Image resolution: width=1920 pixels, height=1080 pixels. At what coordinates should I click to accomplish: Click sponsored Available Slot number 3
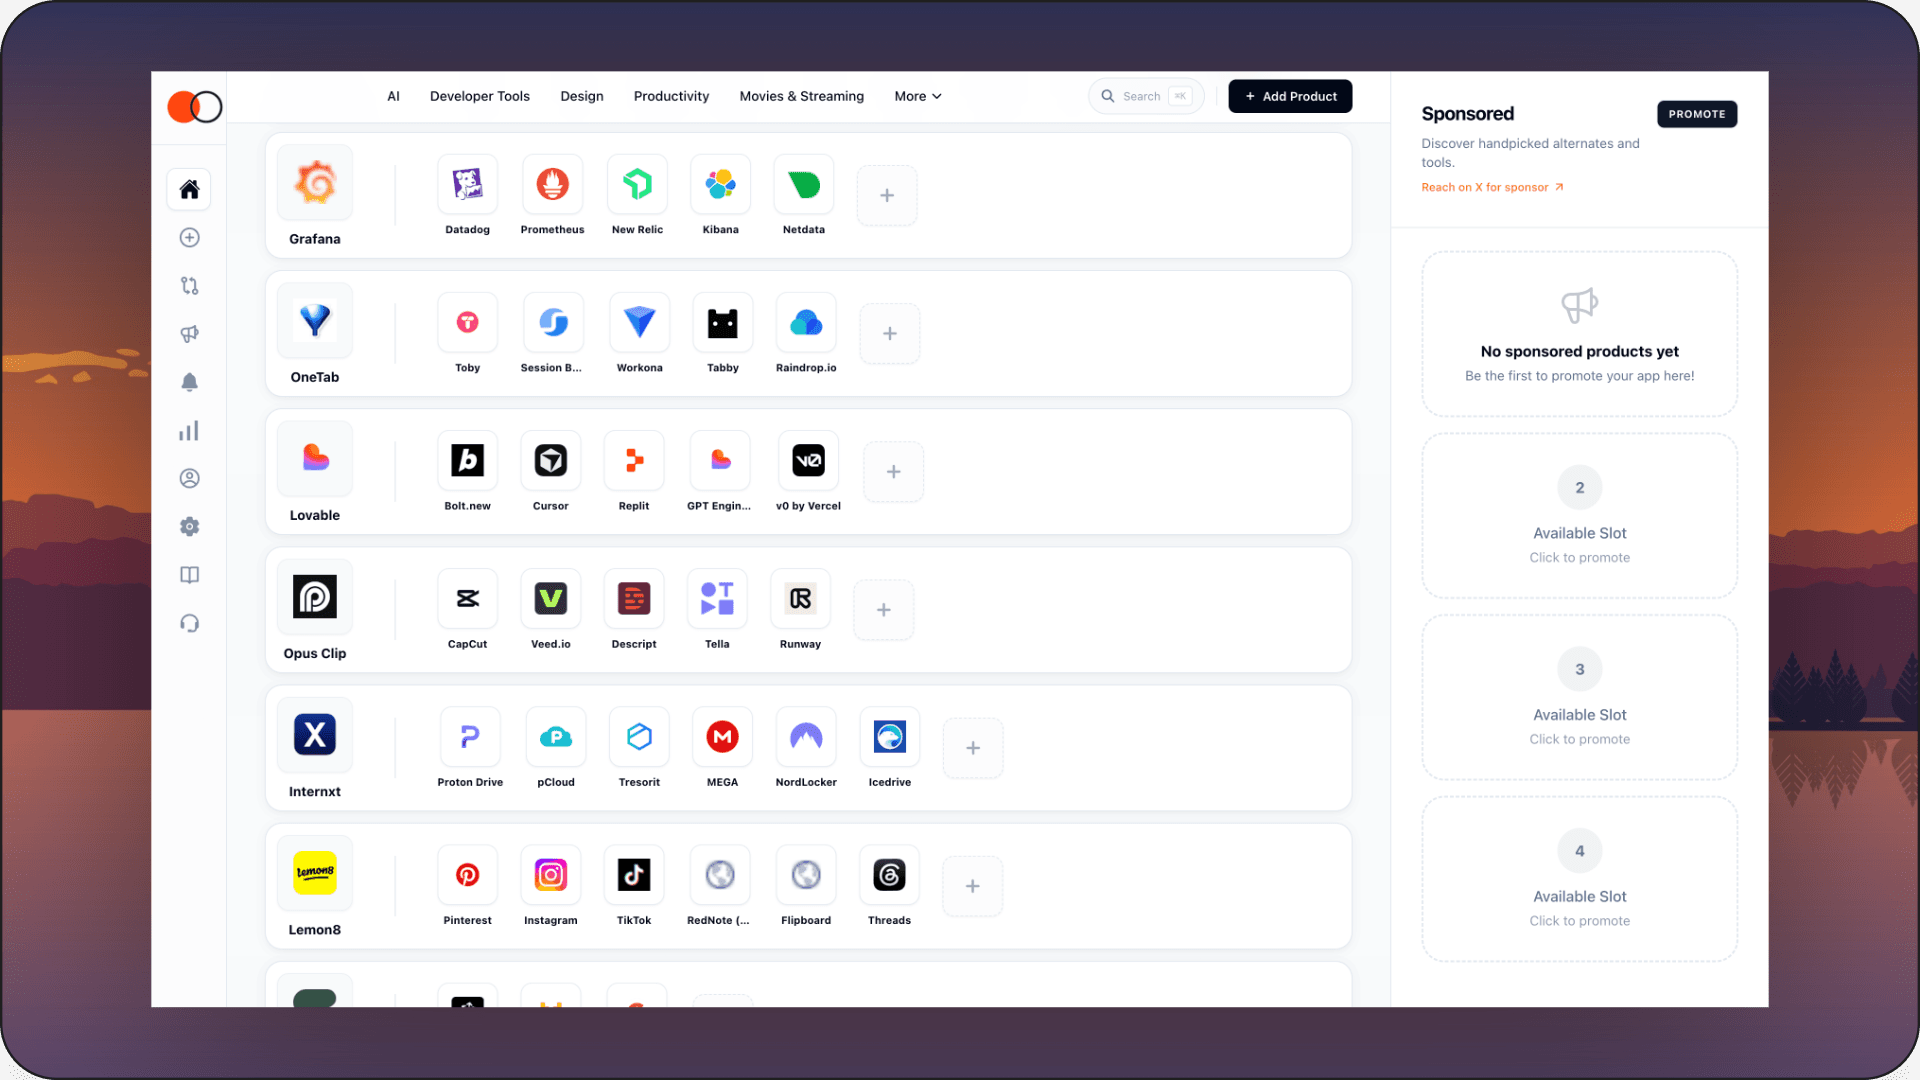point(1580,697)
